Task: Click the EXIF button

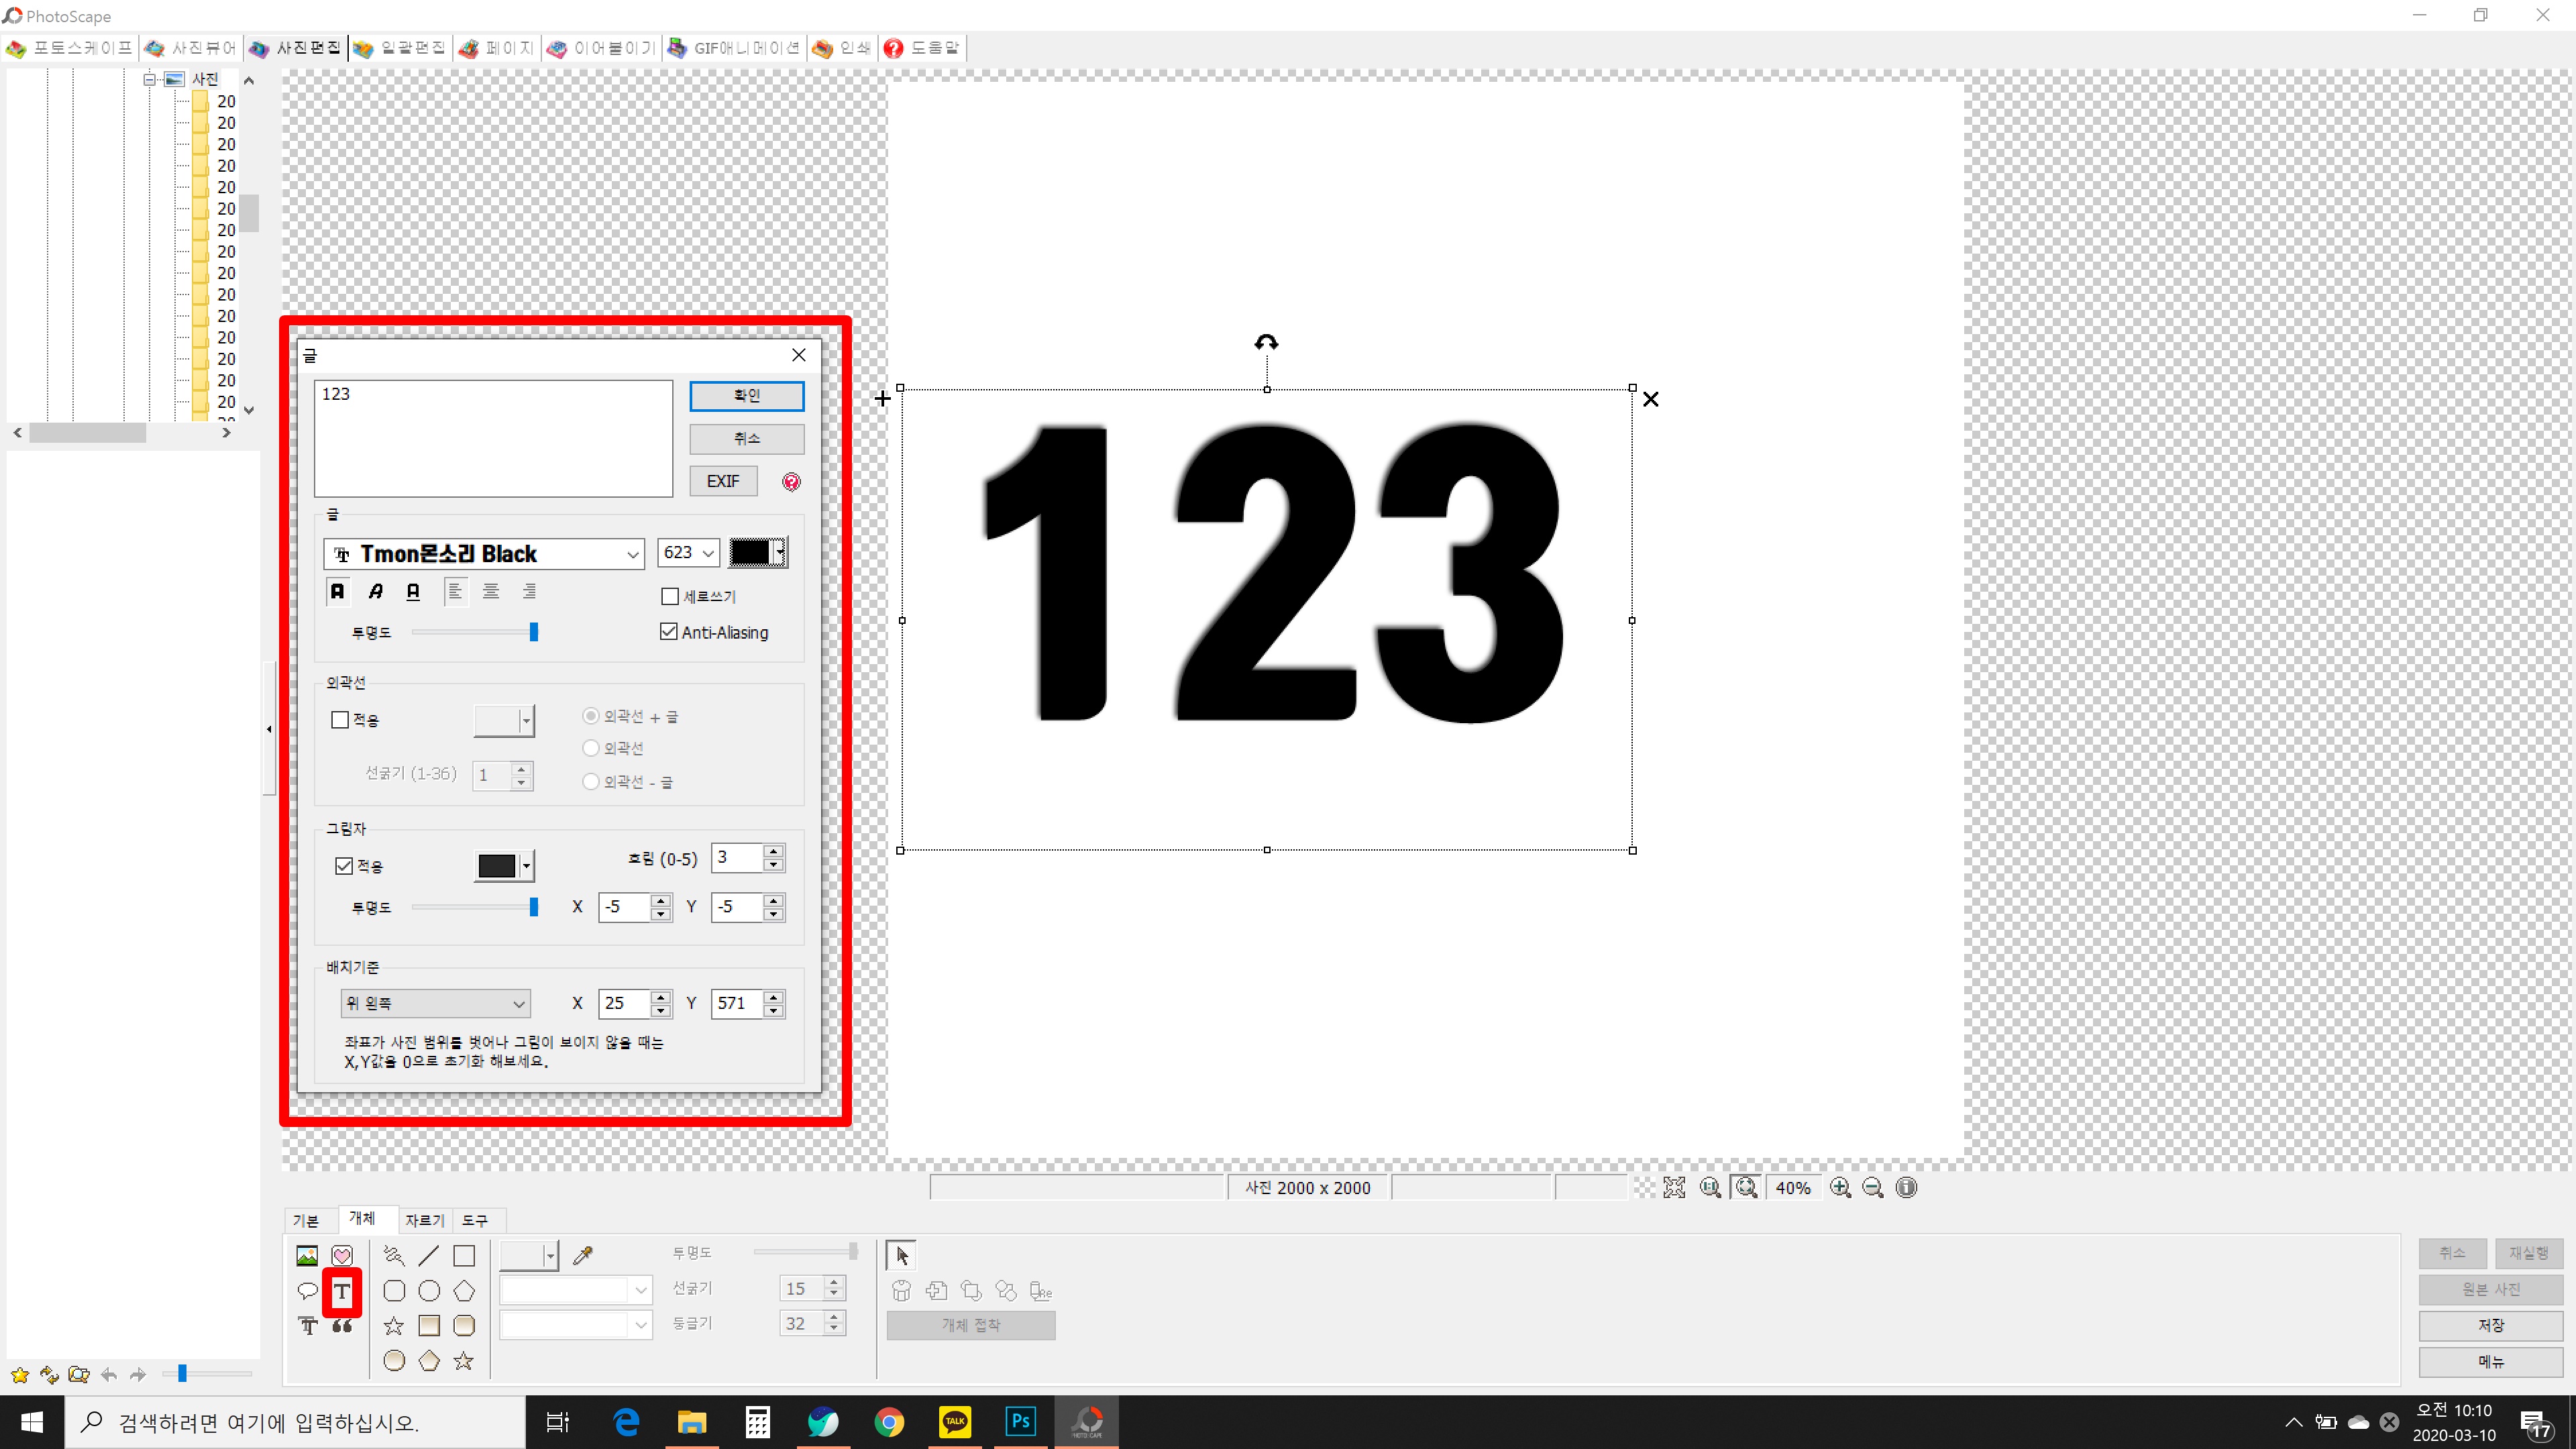Action: [x=722, y=481]
